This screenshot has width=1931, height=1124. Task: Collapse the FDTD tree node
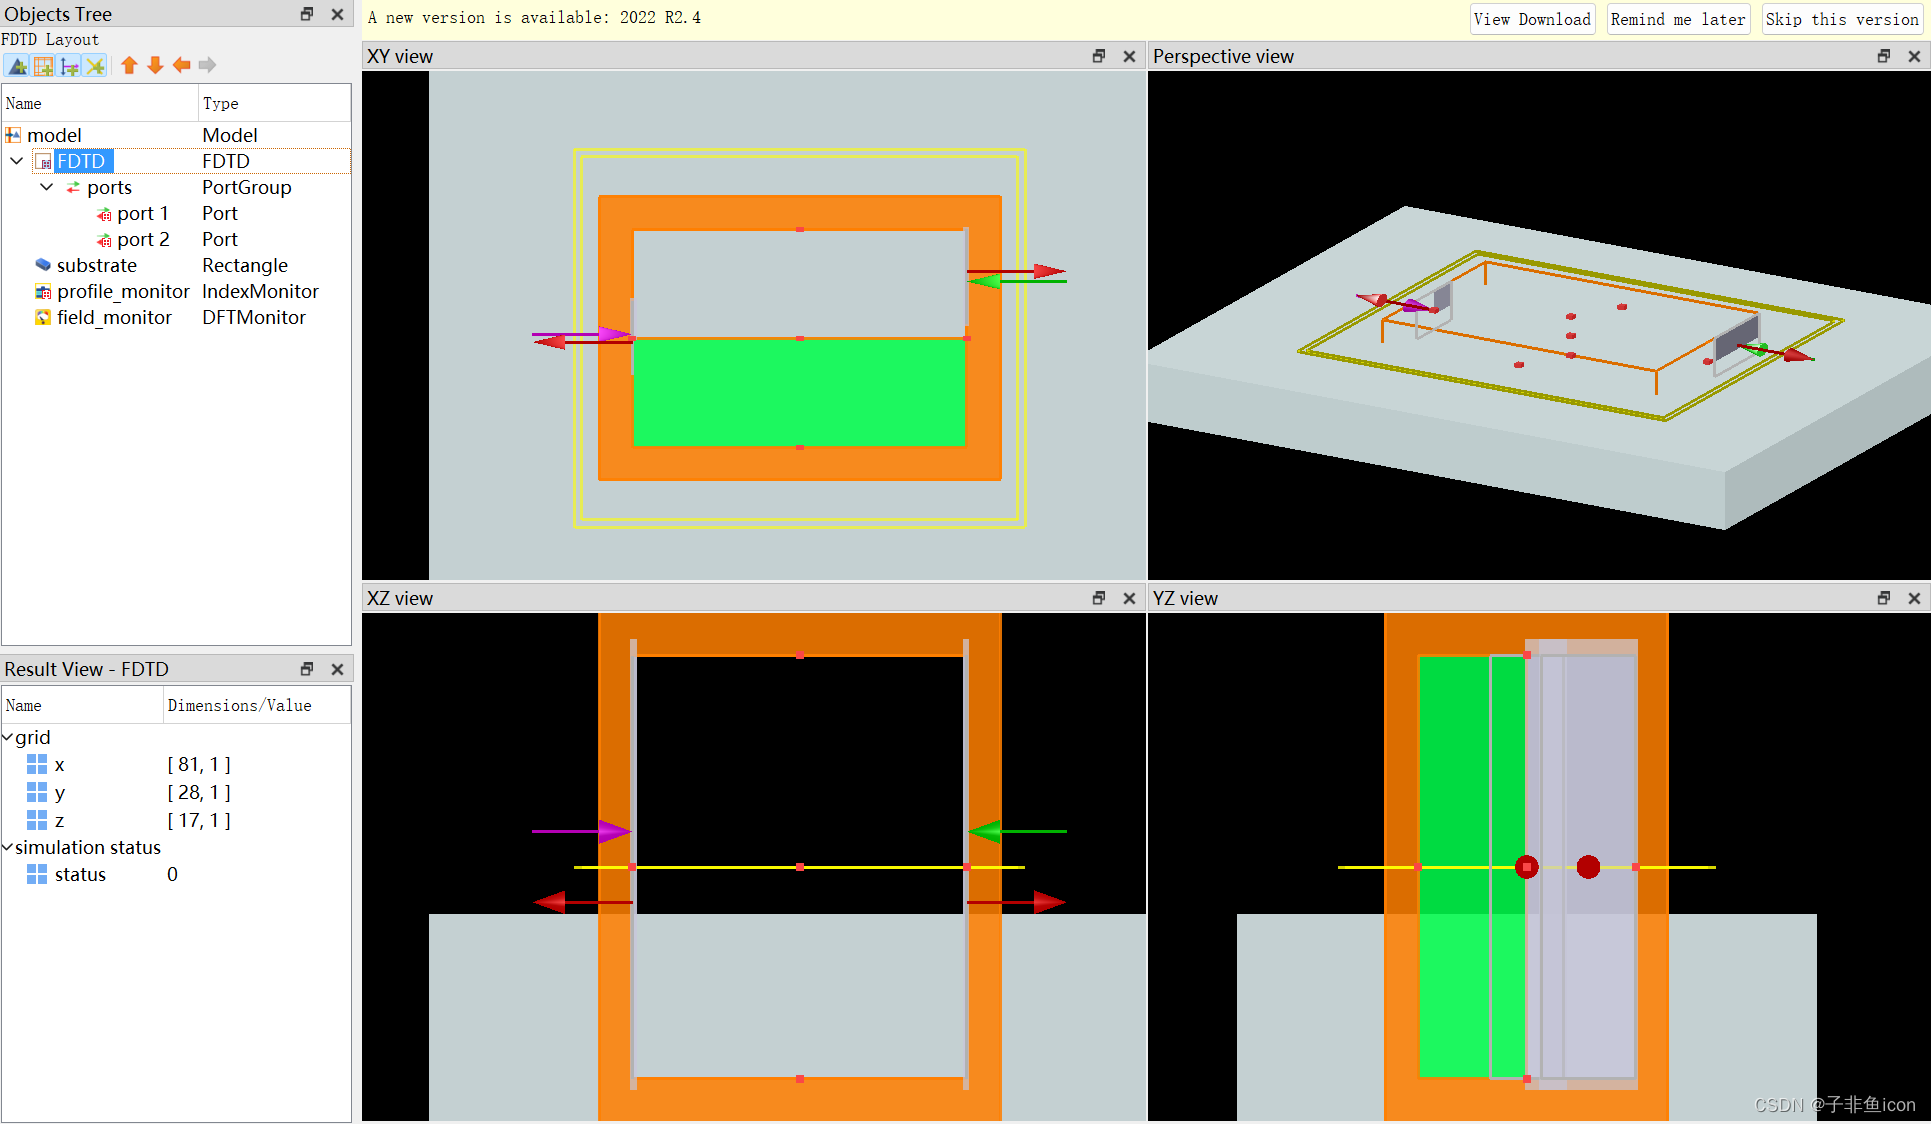coord(17,161)
